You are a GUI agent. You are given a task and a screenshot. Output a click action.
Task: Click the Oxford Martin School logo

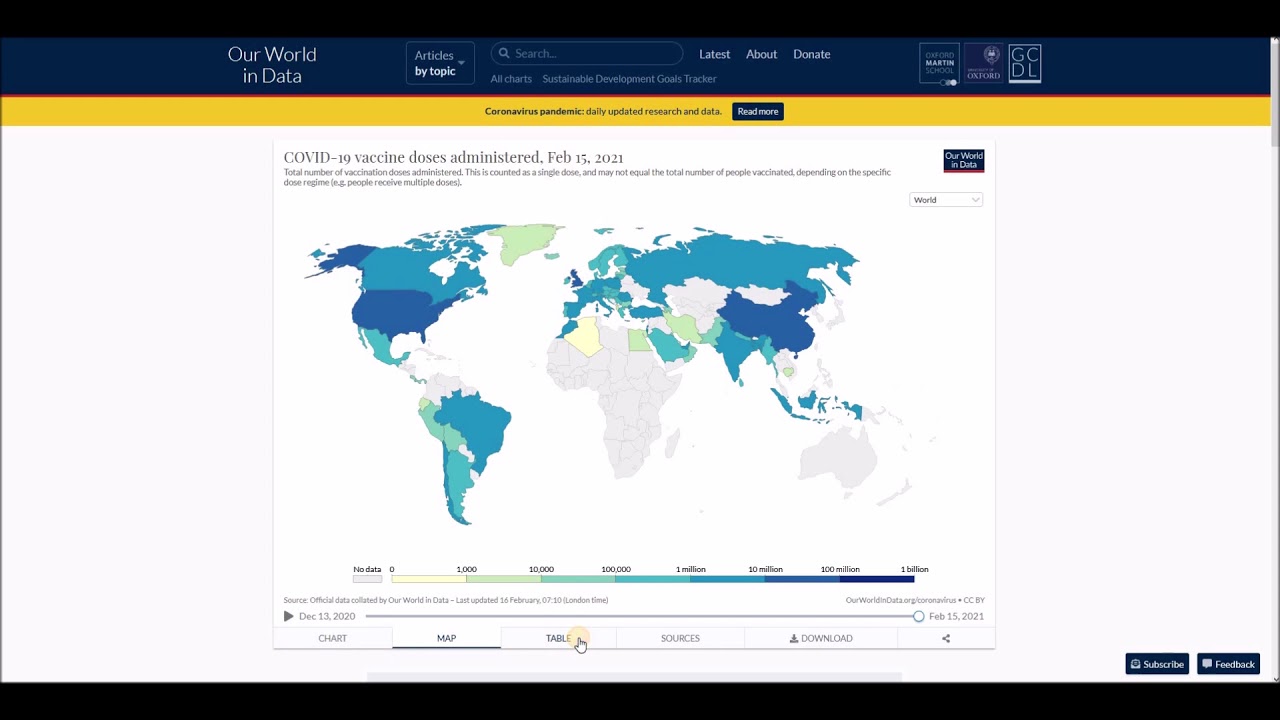pyautogui.click(x=939, y=64)
